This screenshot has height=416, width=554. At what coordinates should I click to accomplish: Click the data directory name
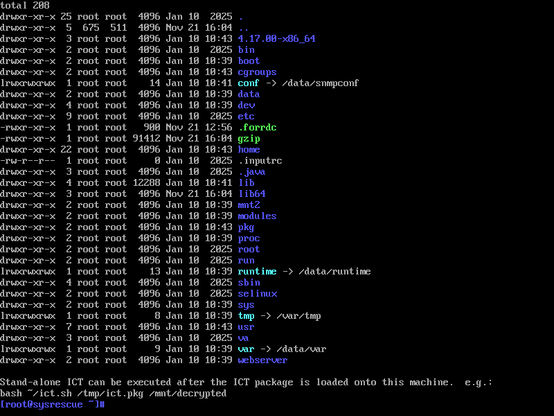tap(249, 94)
